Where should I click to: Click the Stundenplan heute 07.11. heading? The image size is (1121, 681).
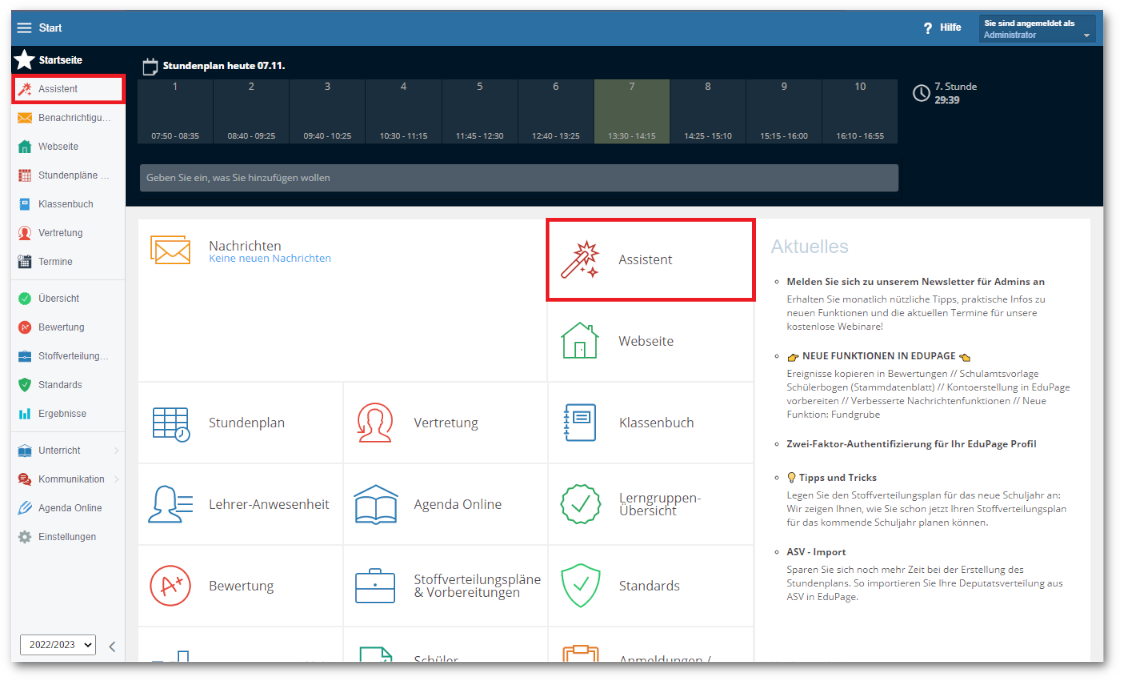224,66
